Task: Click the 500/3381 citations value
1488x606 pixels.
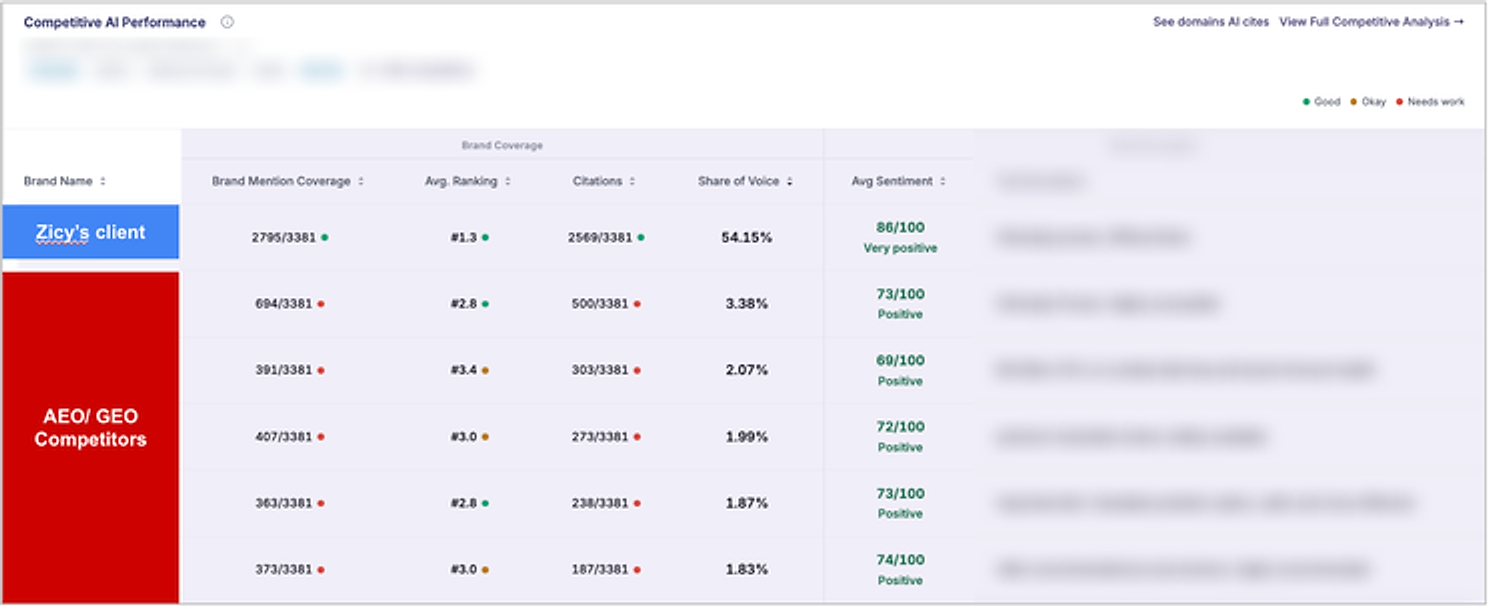Action: (600, 304)
